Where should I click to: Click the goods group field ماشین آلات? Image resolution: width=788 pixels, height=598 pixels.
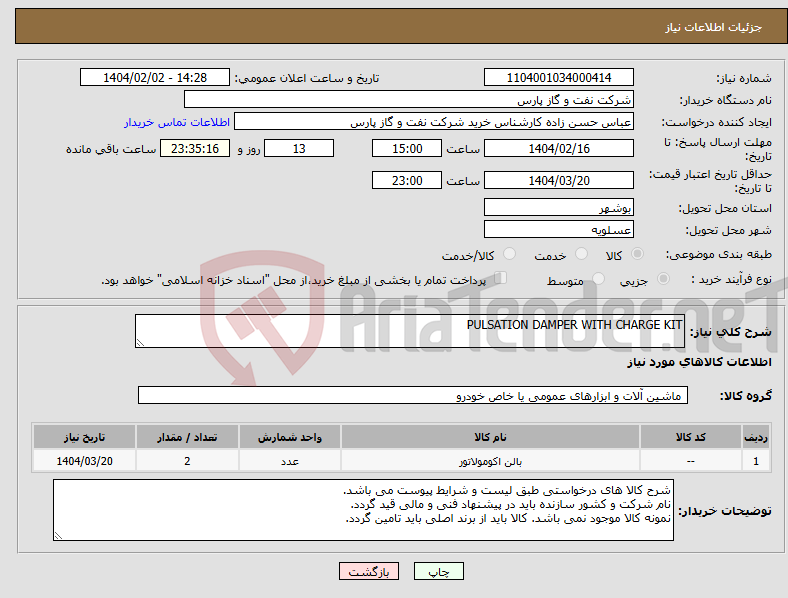[413, 395]
